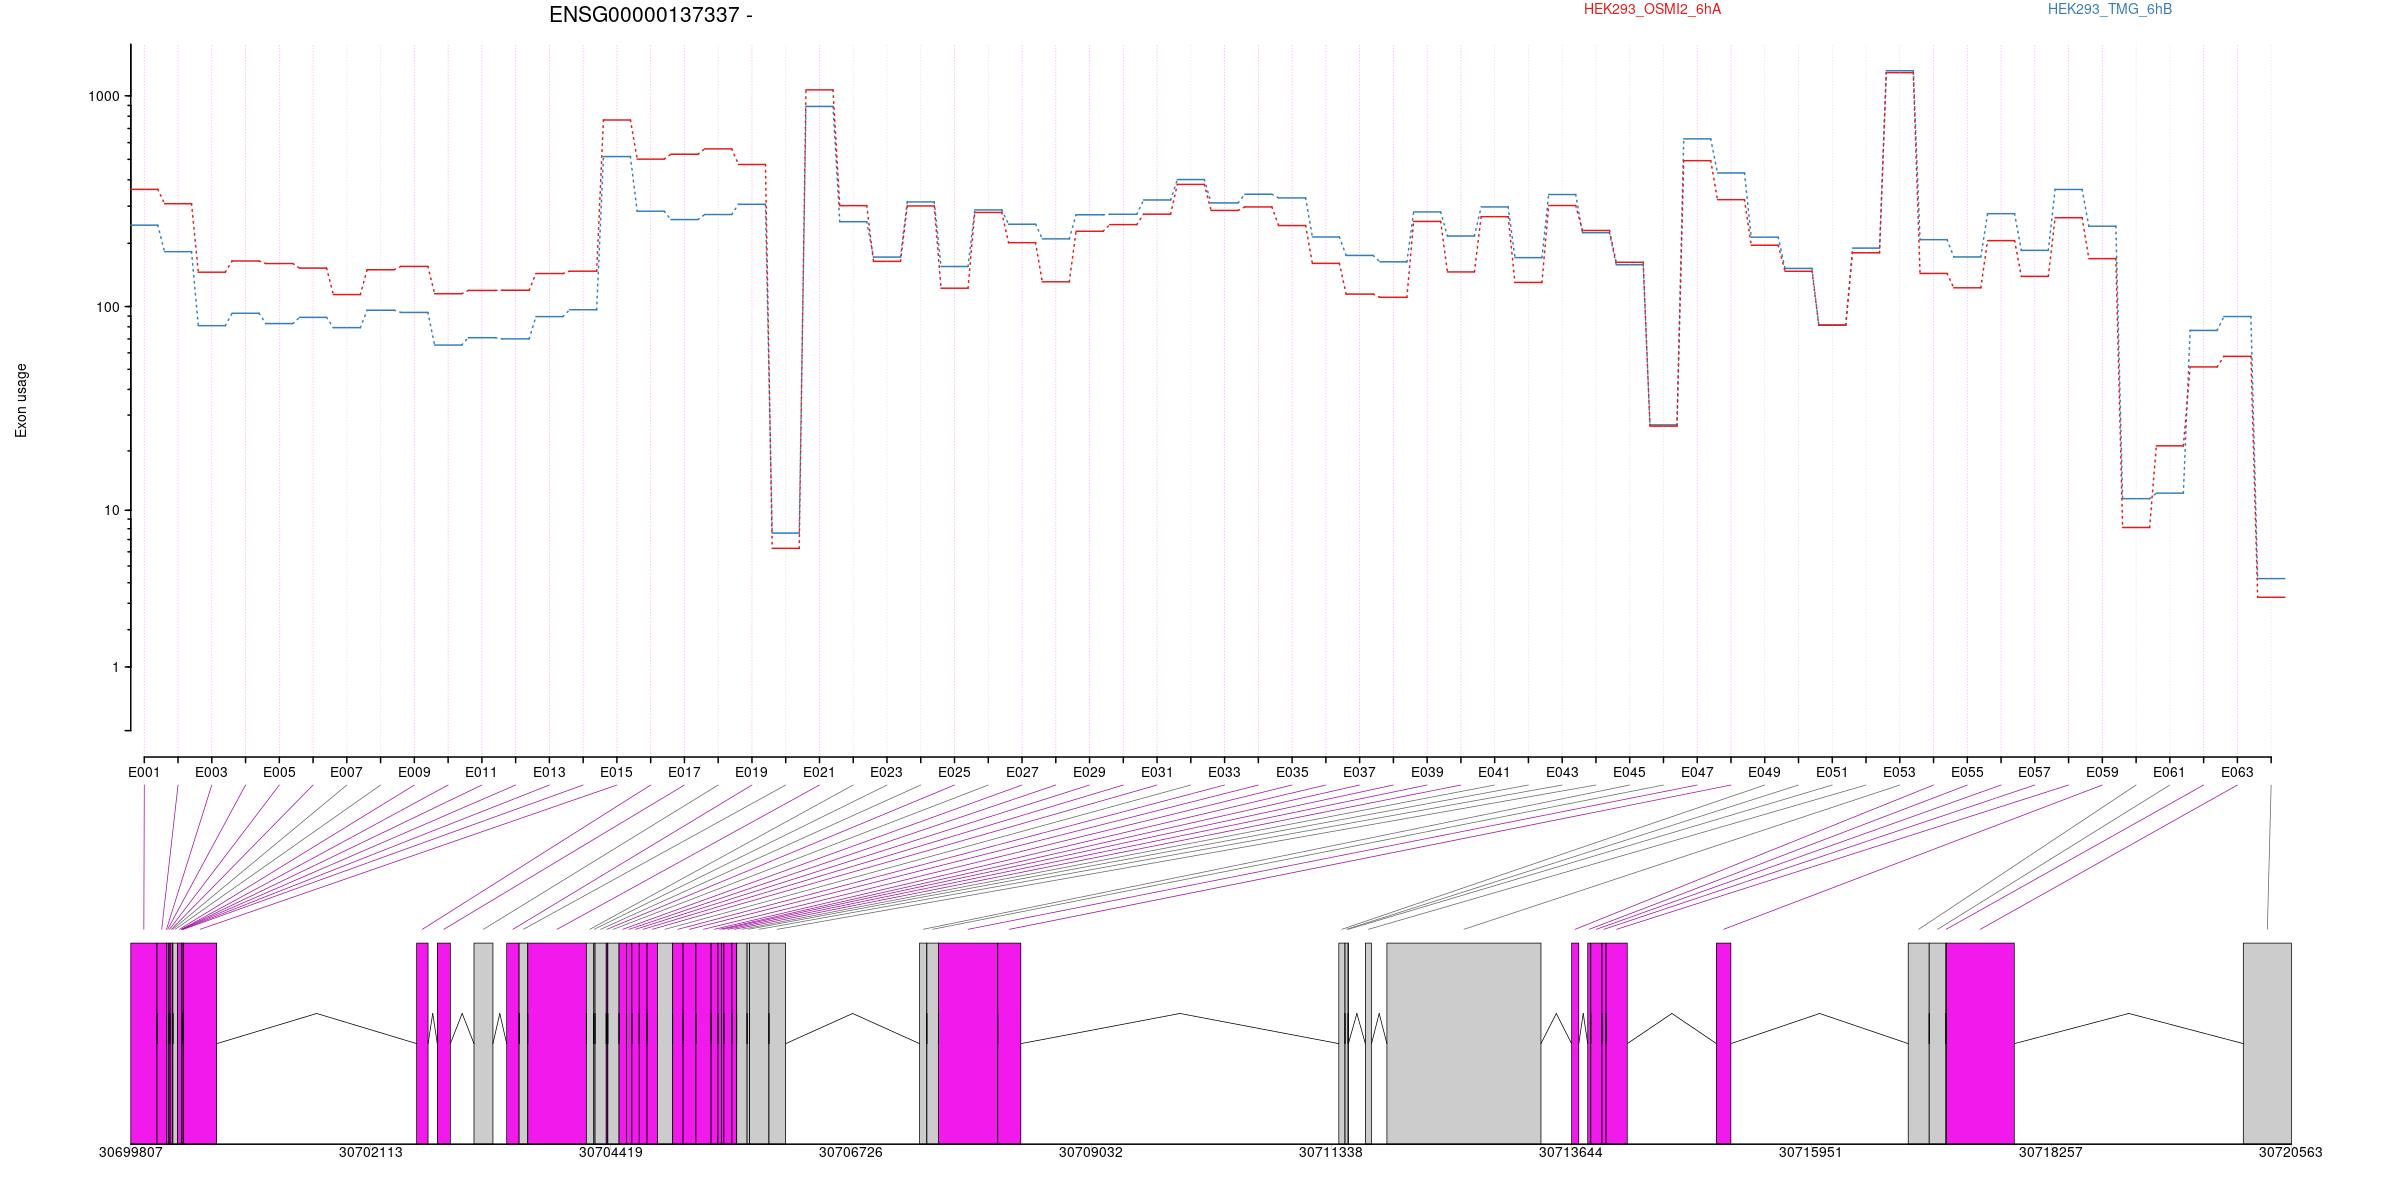Click the magenta exon block above 30718257
Viewport: 2400px width, 1200px height.
tap(1980, 1043)
